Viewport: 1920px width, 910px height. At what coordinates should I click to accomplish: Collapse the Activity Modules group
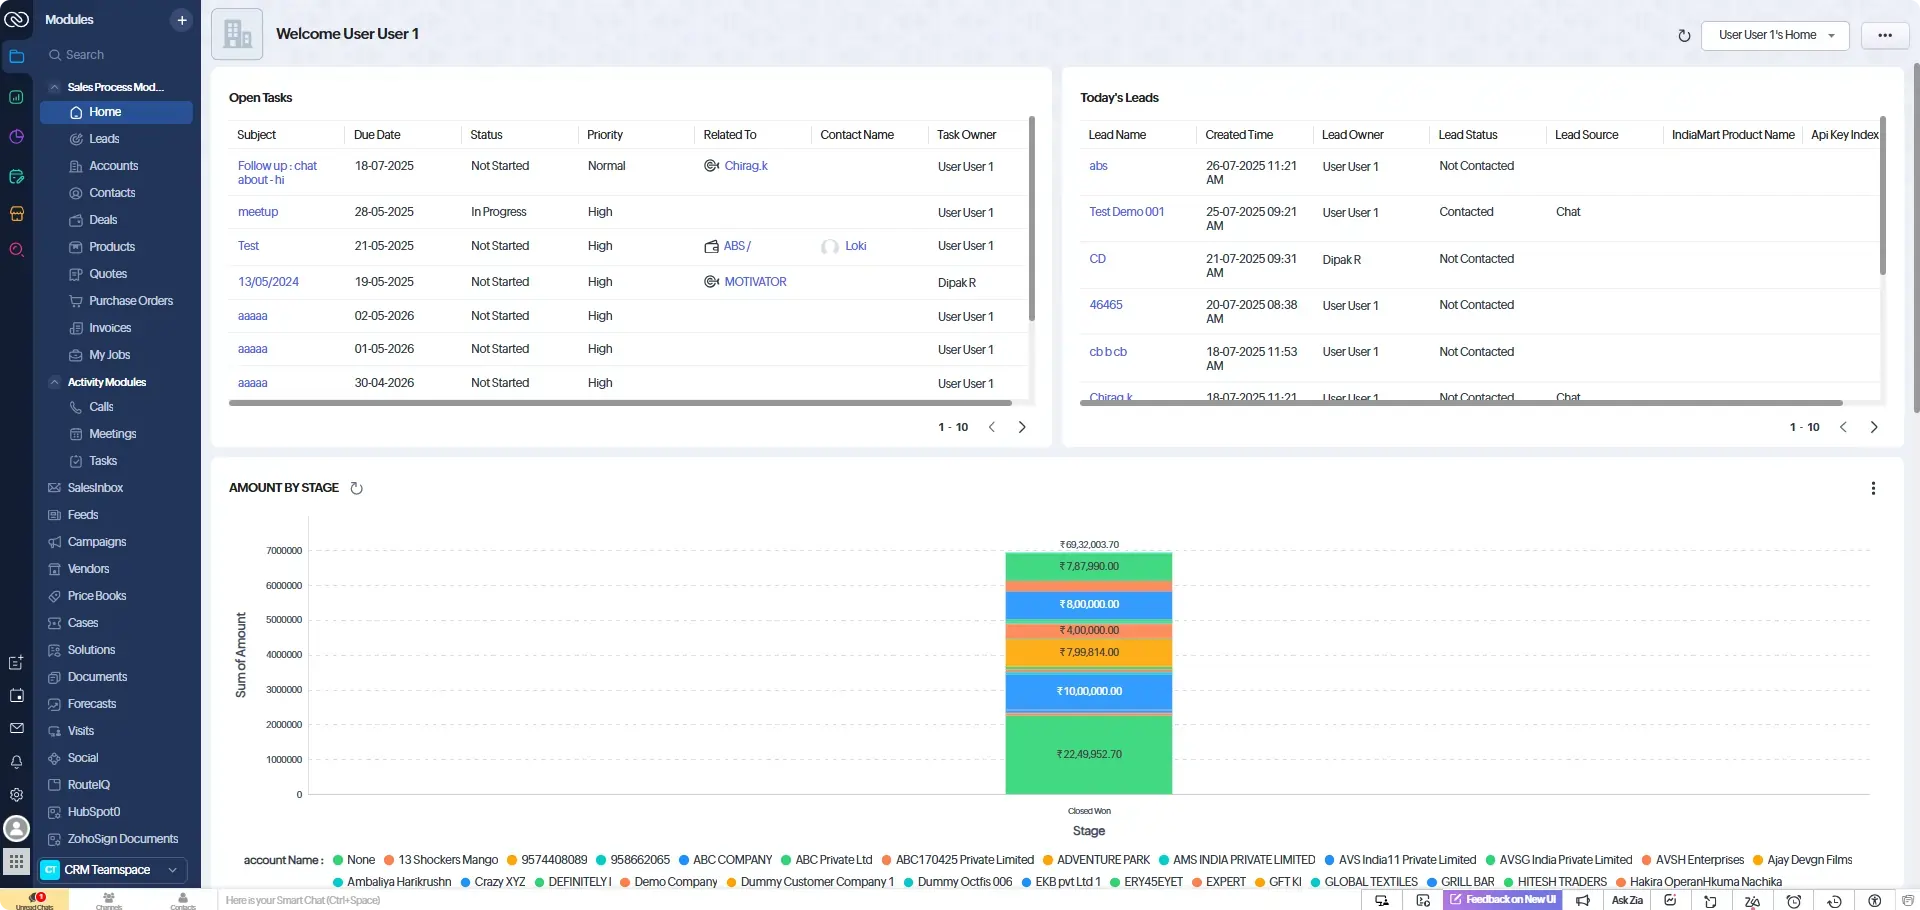pos(54,382)
